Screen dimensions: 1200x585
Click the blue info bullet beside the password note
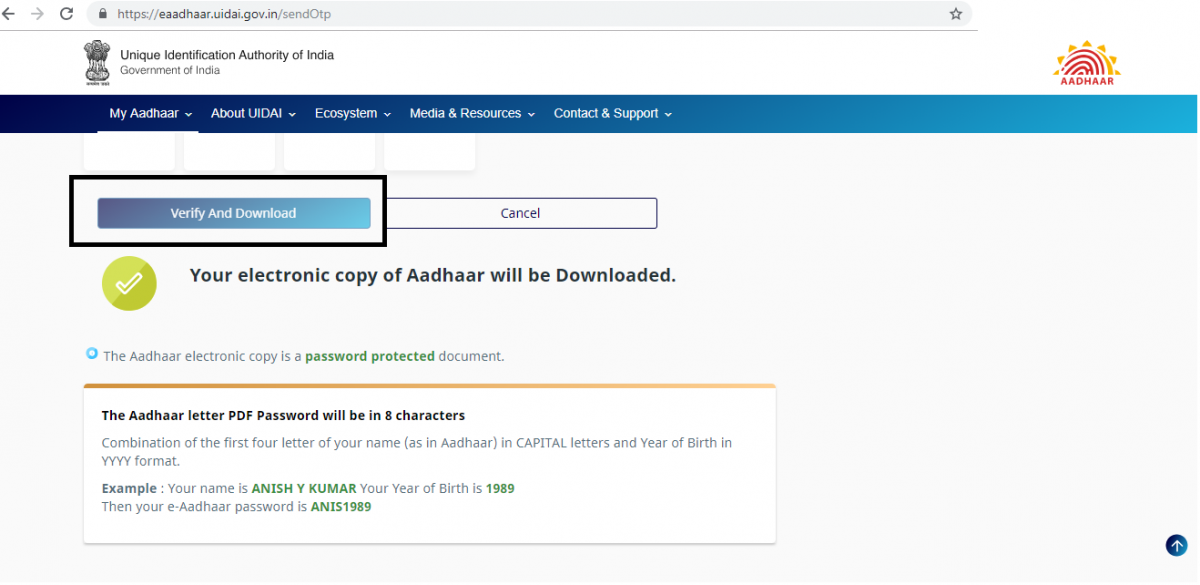(91, 354)
